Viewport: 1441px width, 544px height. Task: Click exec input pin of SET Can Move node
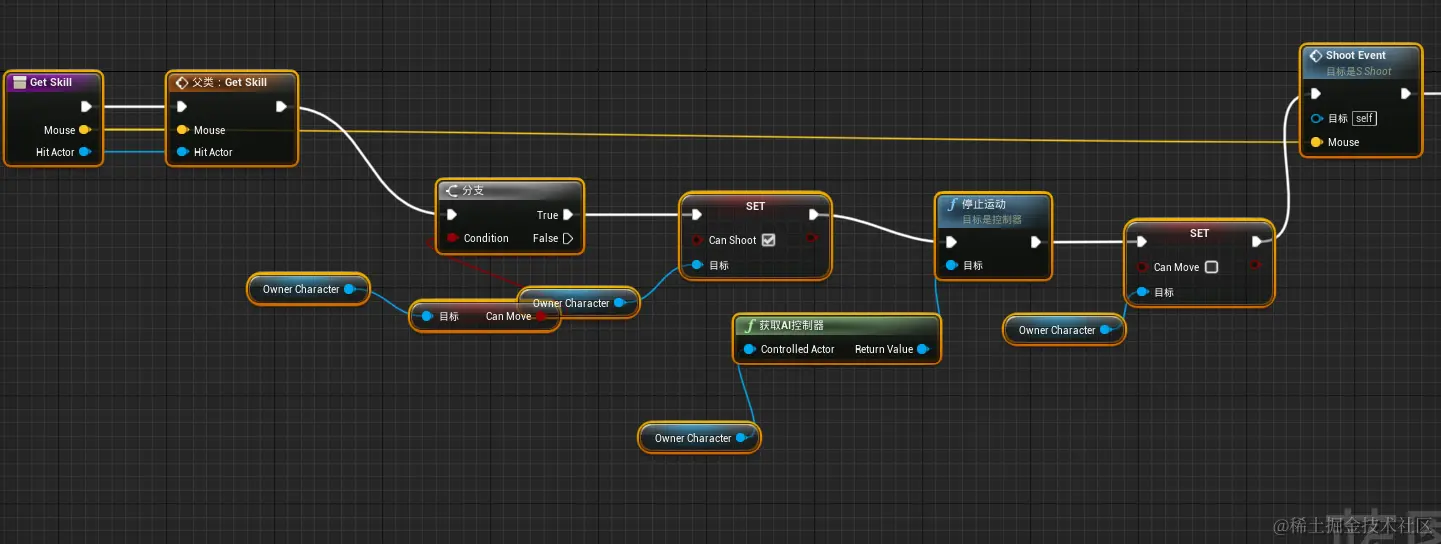tap(1141, 241)
